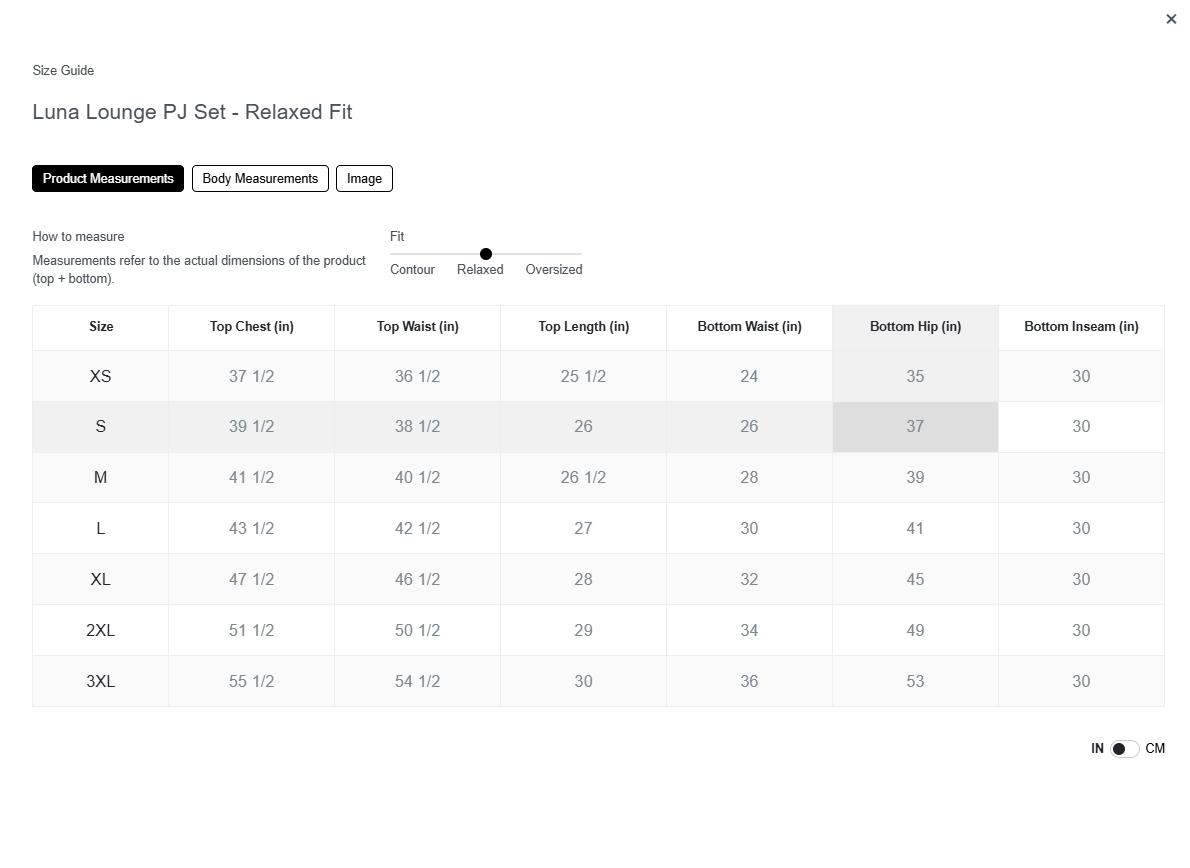
Task: Click the Oversized fit label
Action: click(553, 270)
